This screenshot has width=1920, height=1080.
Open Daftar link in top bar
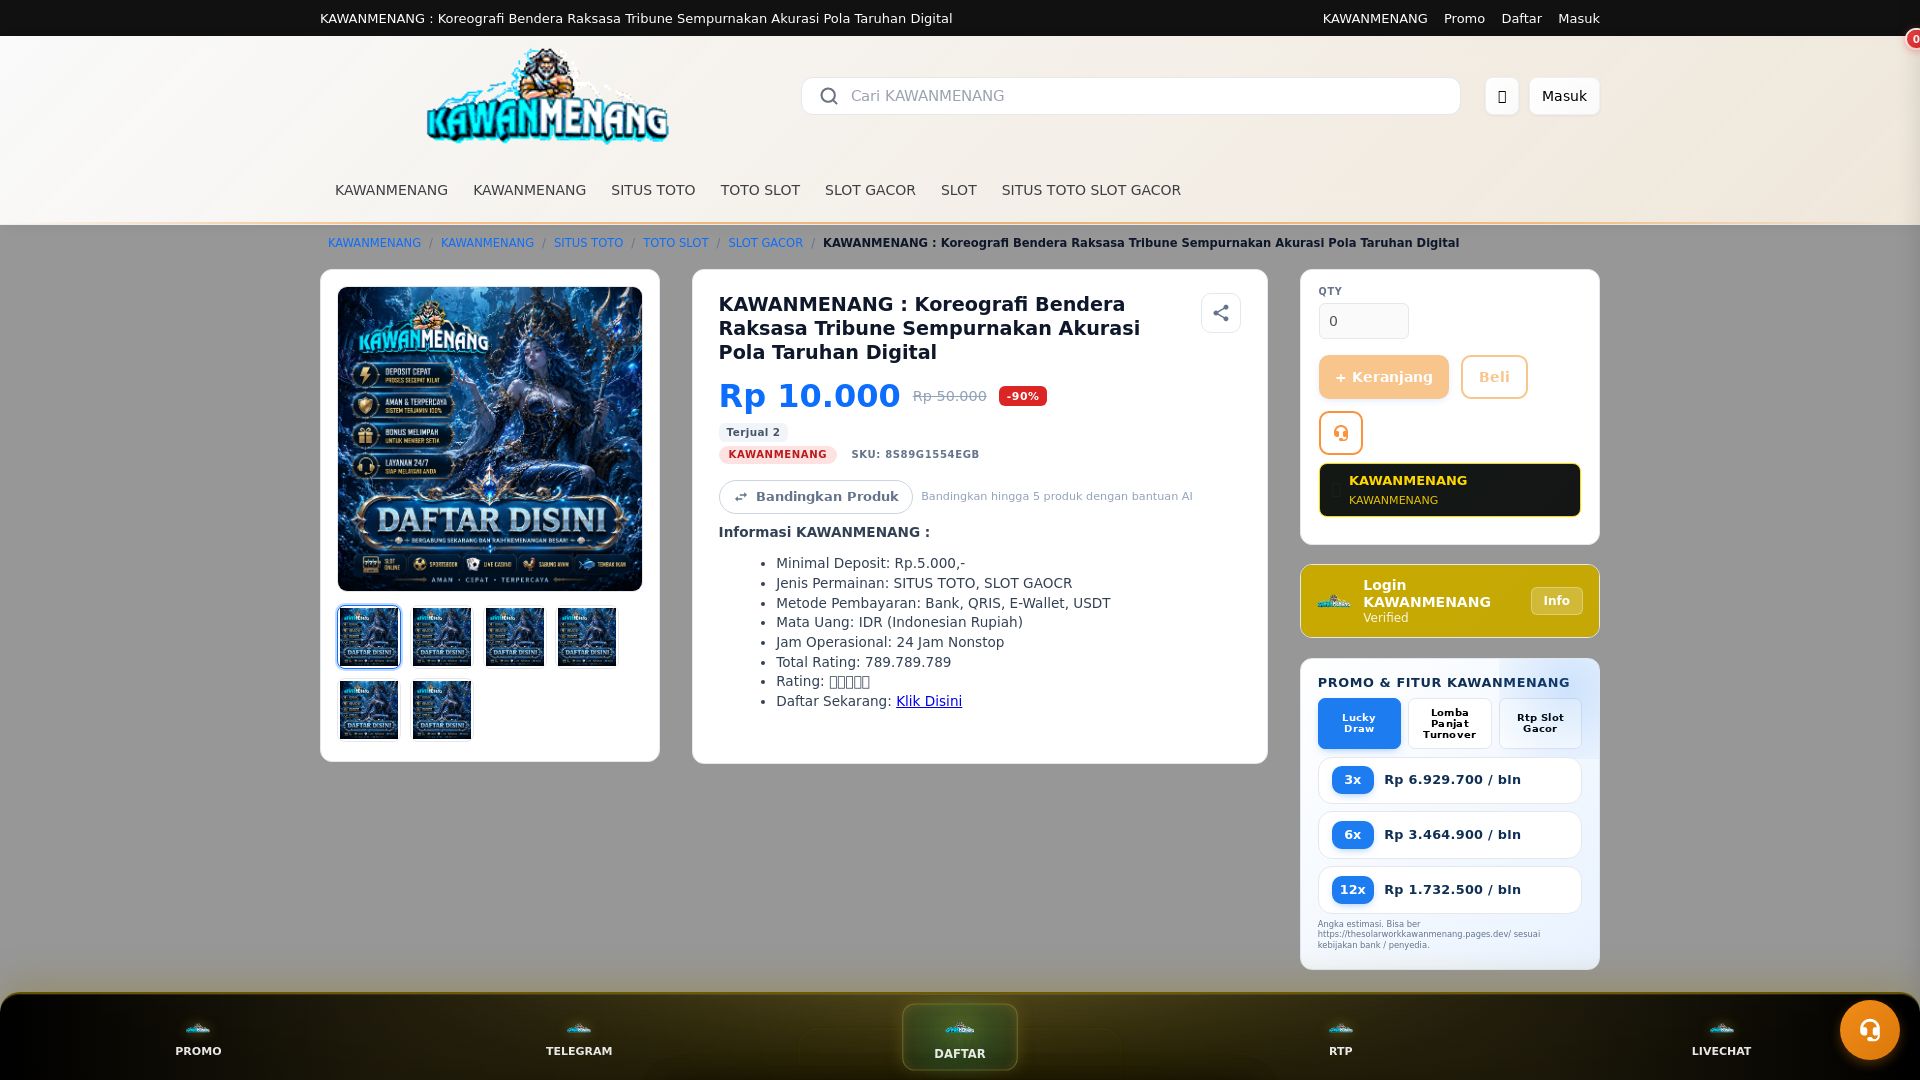[1520, 18]
